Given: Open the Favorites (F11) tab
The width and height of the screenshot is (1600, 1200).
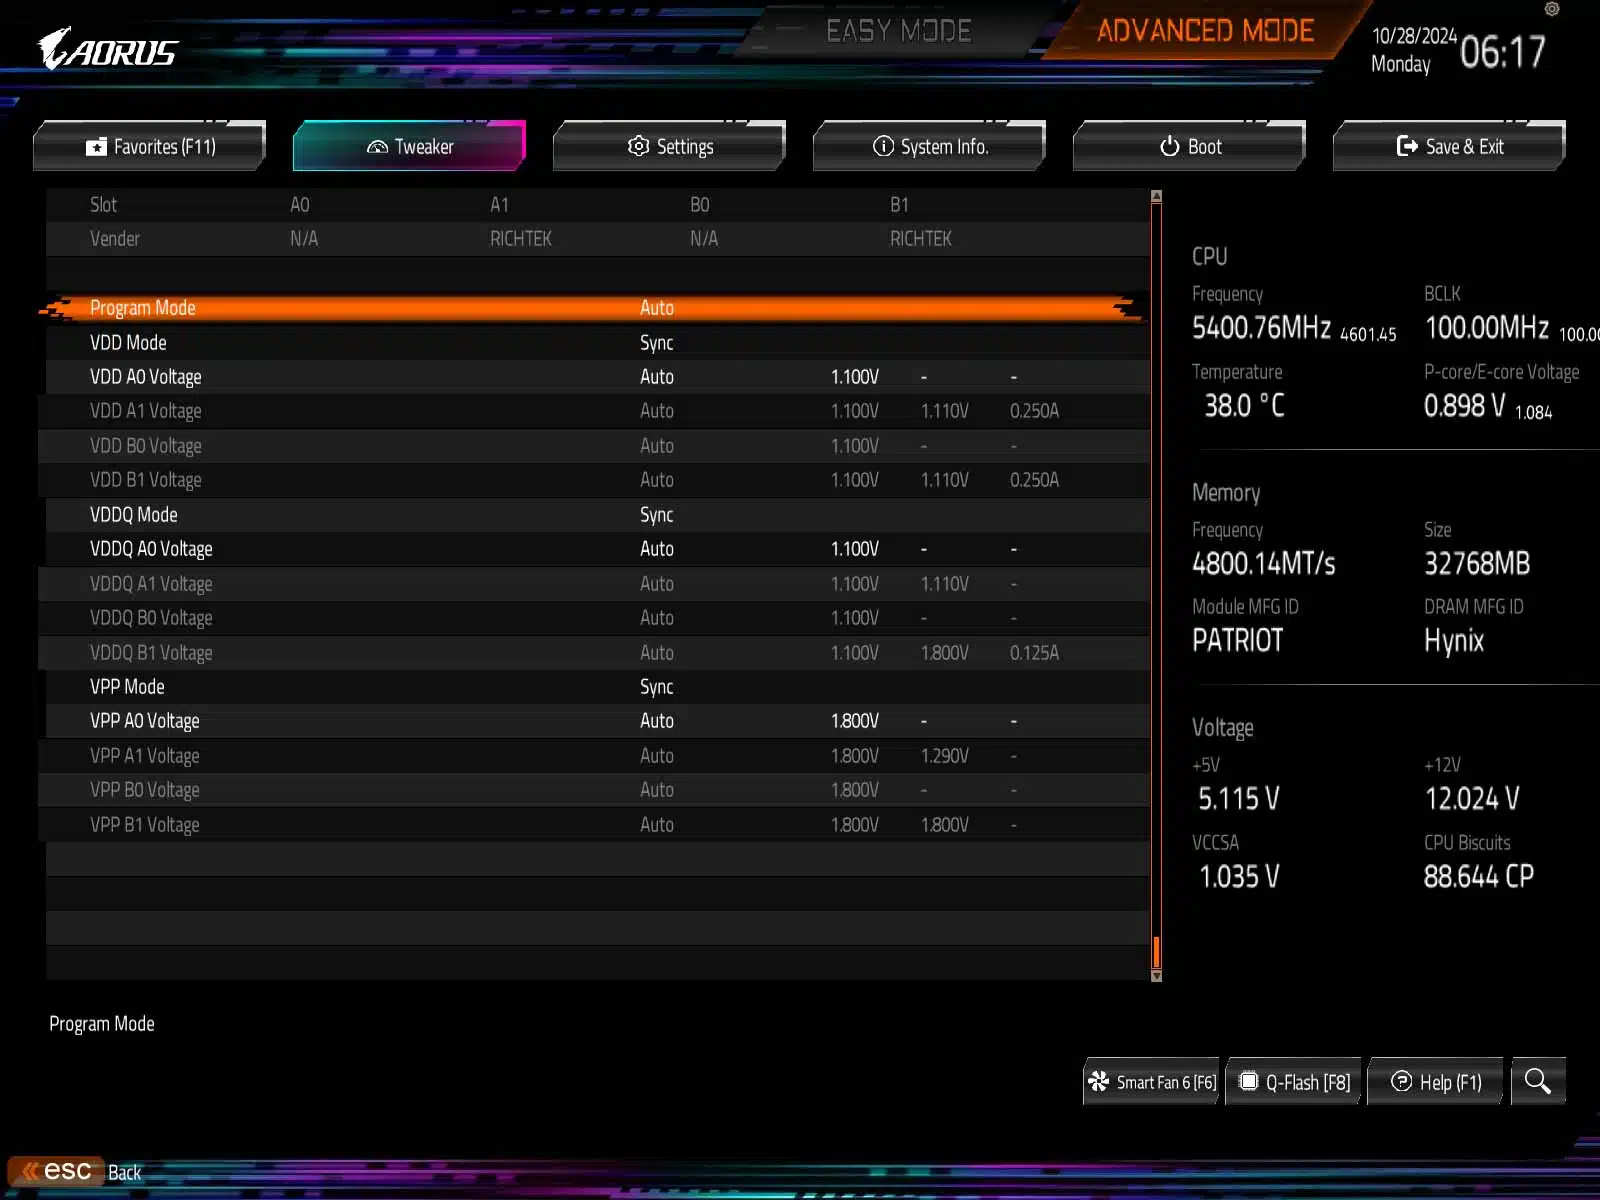Looking at the screenshot, I should point(150,146).
